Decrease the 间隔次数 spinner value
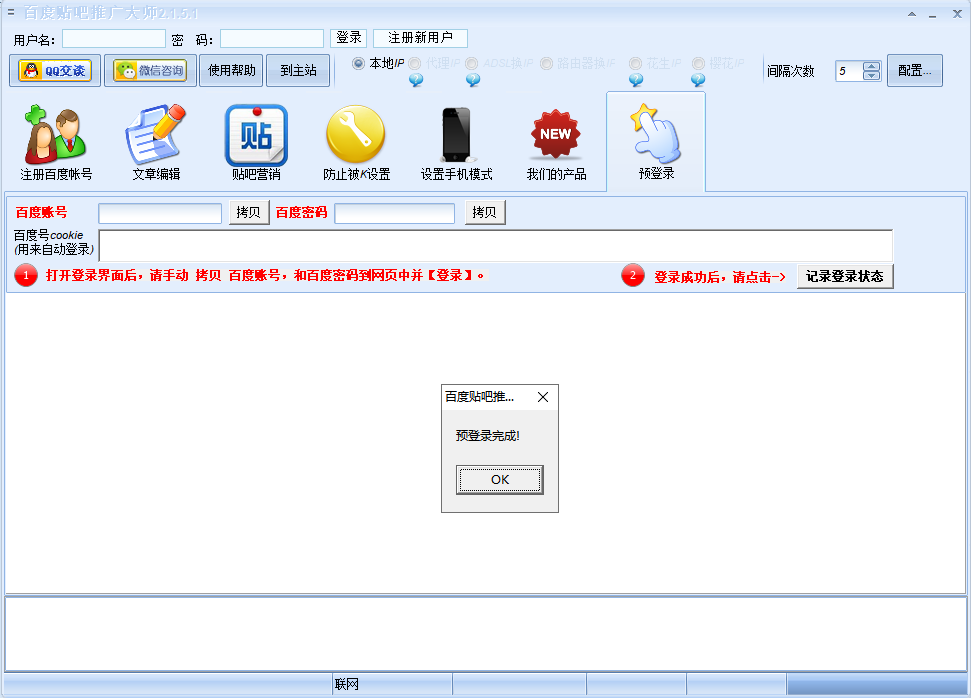The width and height of the screenshot is (971, 698). pos(871,76)
